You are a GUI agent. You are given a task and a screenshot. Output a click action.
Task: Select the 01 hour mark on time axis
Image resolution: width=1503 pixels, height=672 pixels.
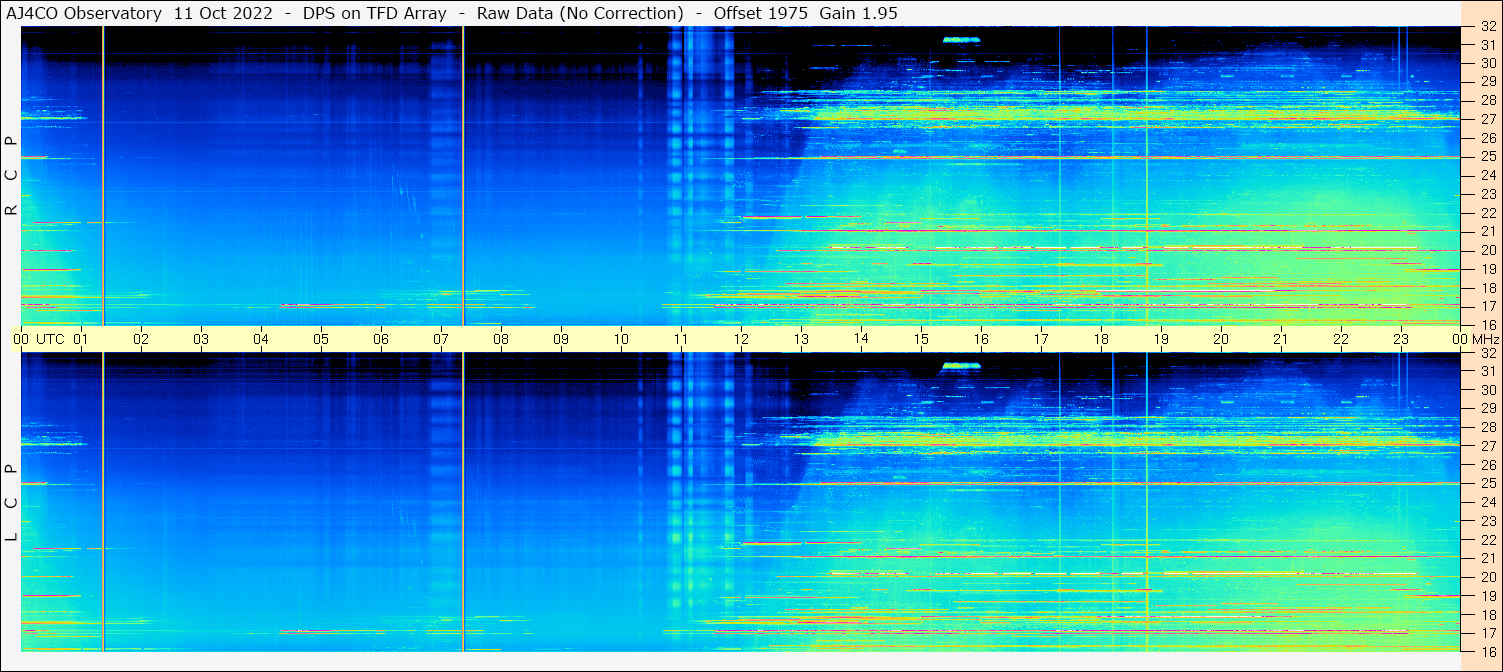pos(81,339)
